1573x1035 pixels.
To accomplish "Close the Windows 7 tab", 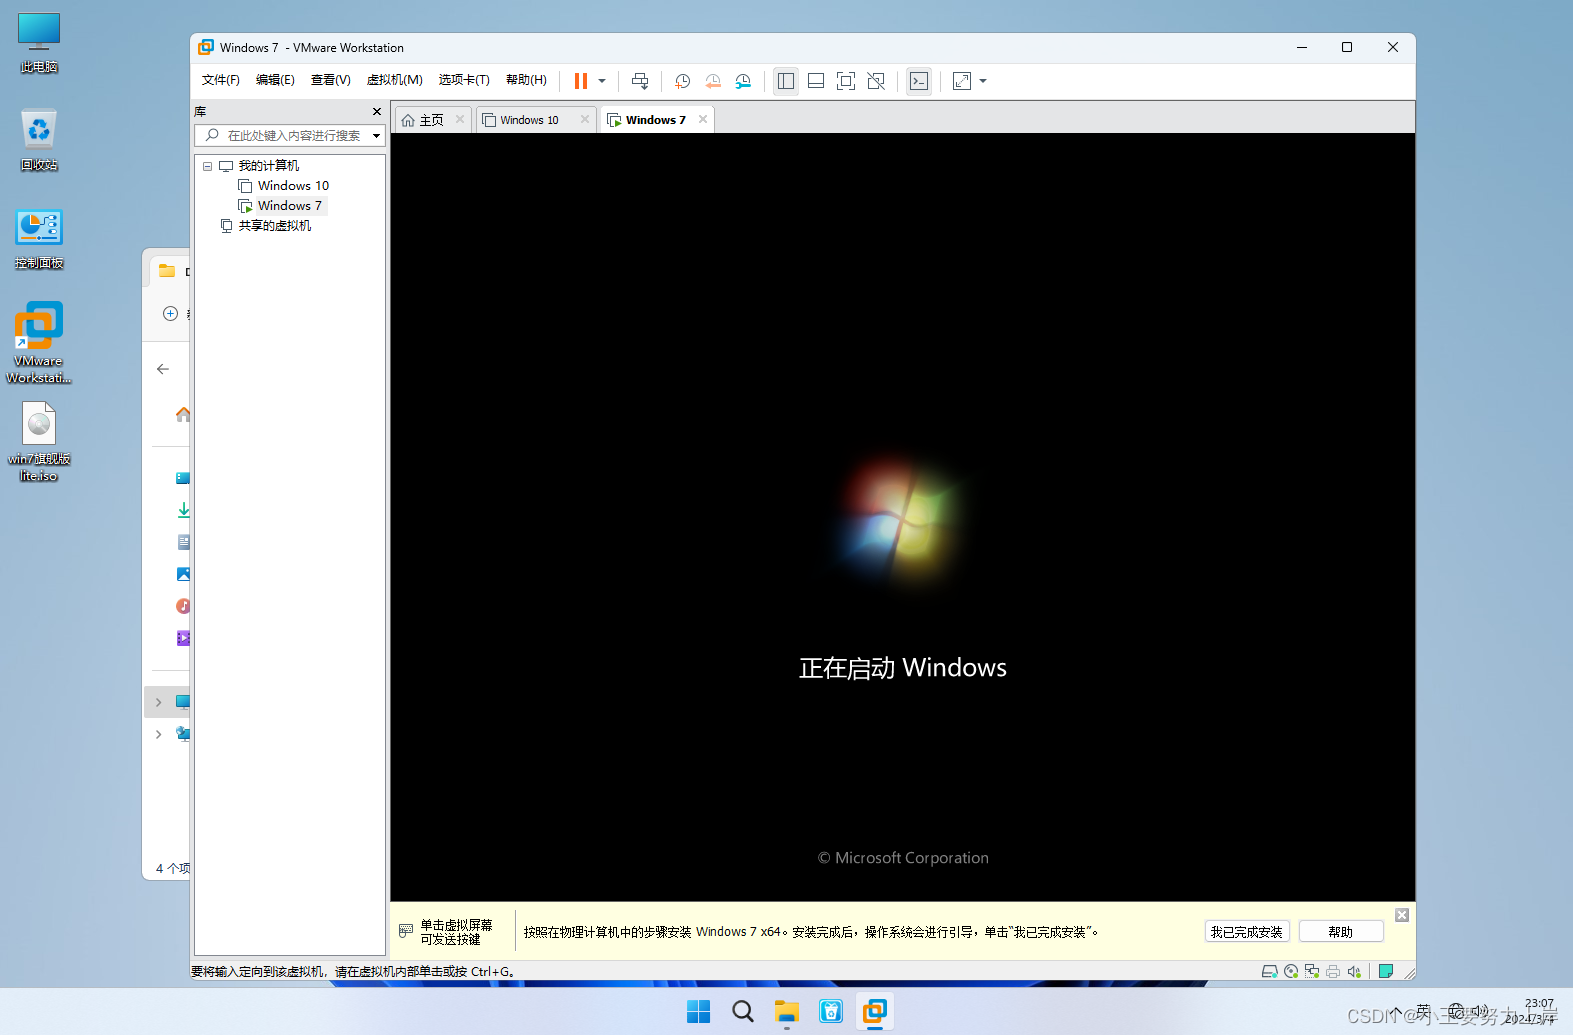I will [x=703, y=119].
